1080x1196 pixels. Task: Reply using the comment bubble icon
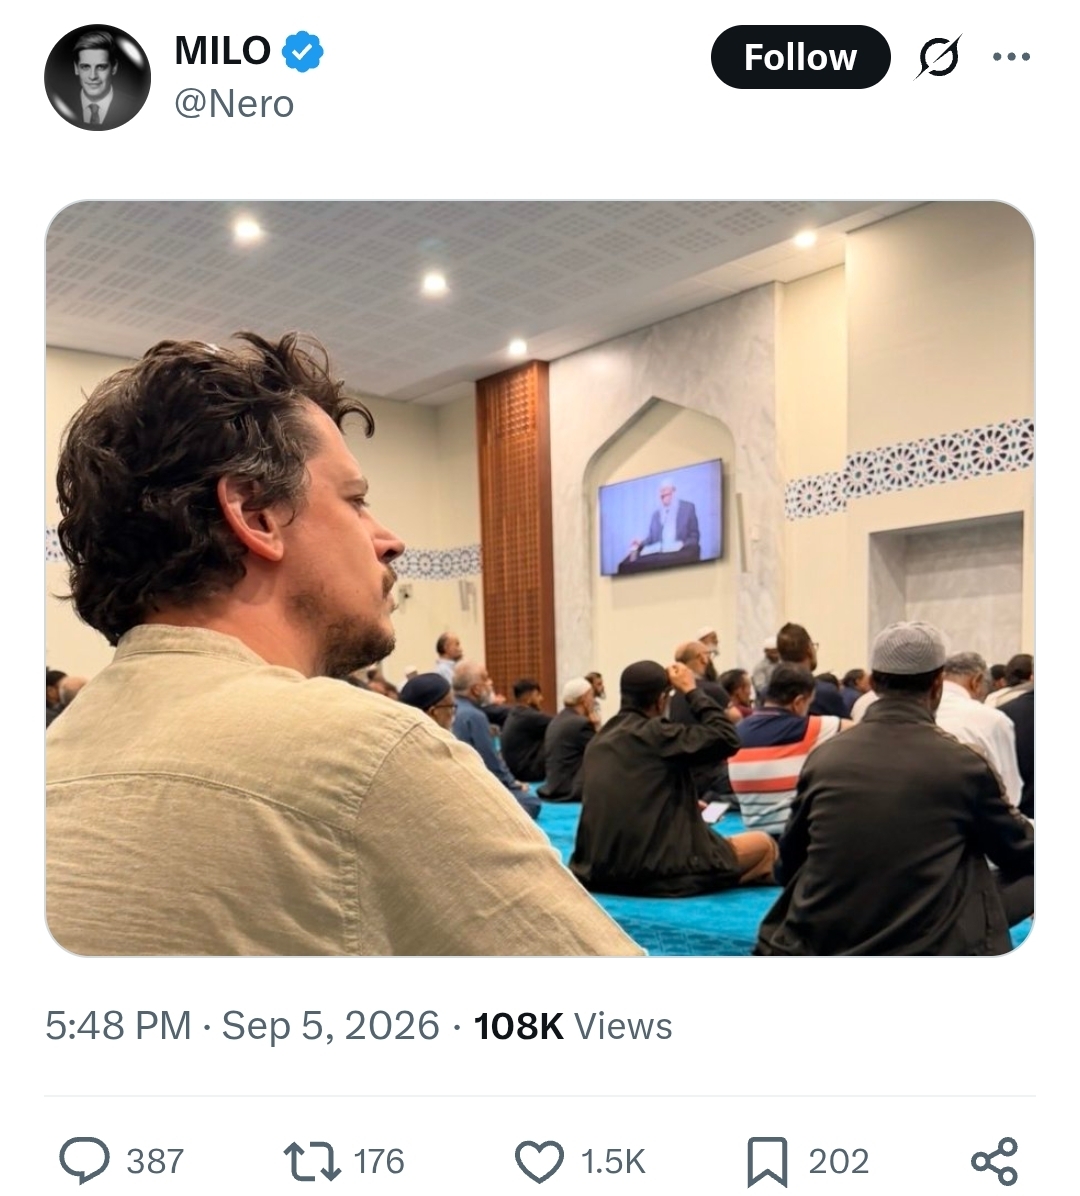[85, 1161]
